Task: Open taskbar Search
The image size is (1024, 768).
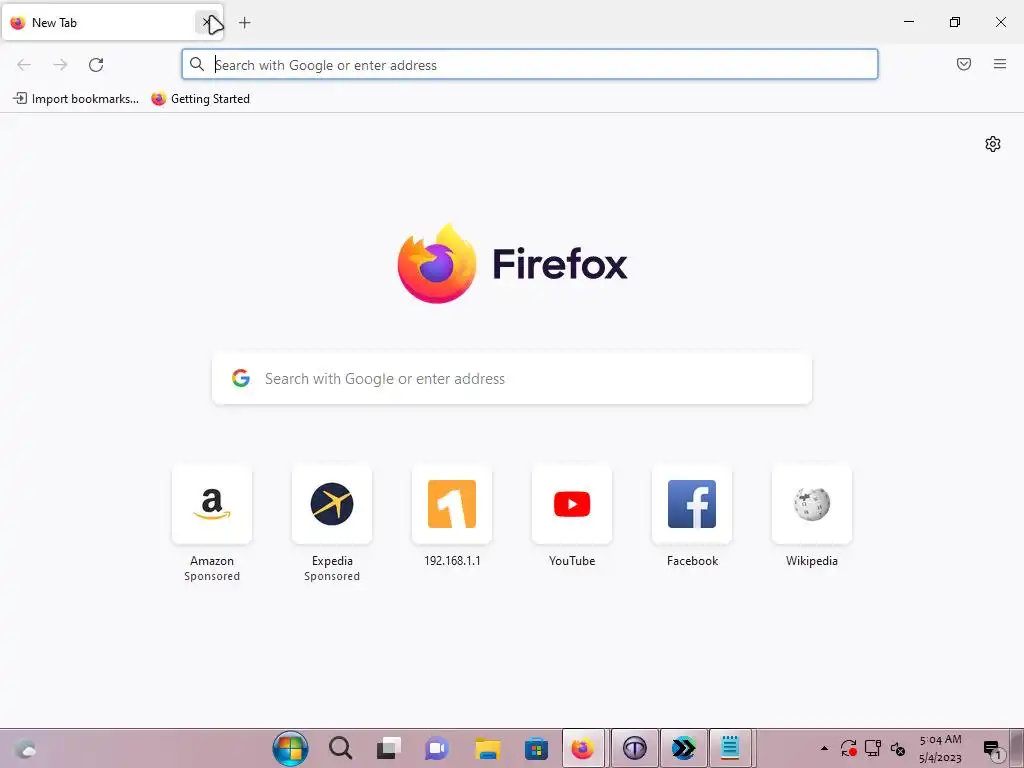Action: (340, 748)
